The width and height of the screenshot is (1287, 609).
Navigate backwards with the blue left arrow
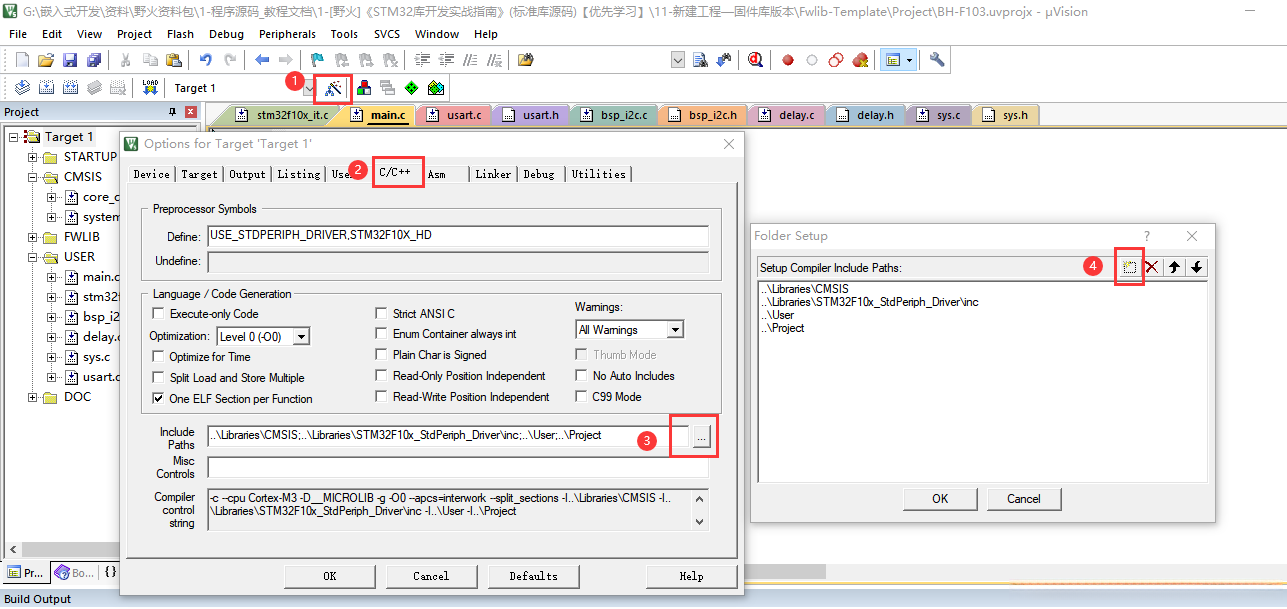(262, 60)
